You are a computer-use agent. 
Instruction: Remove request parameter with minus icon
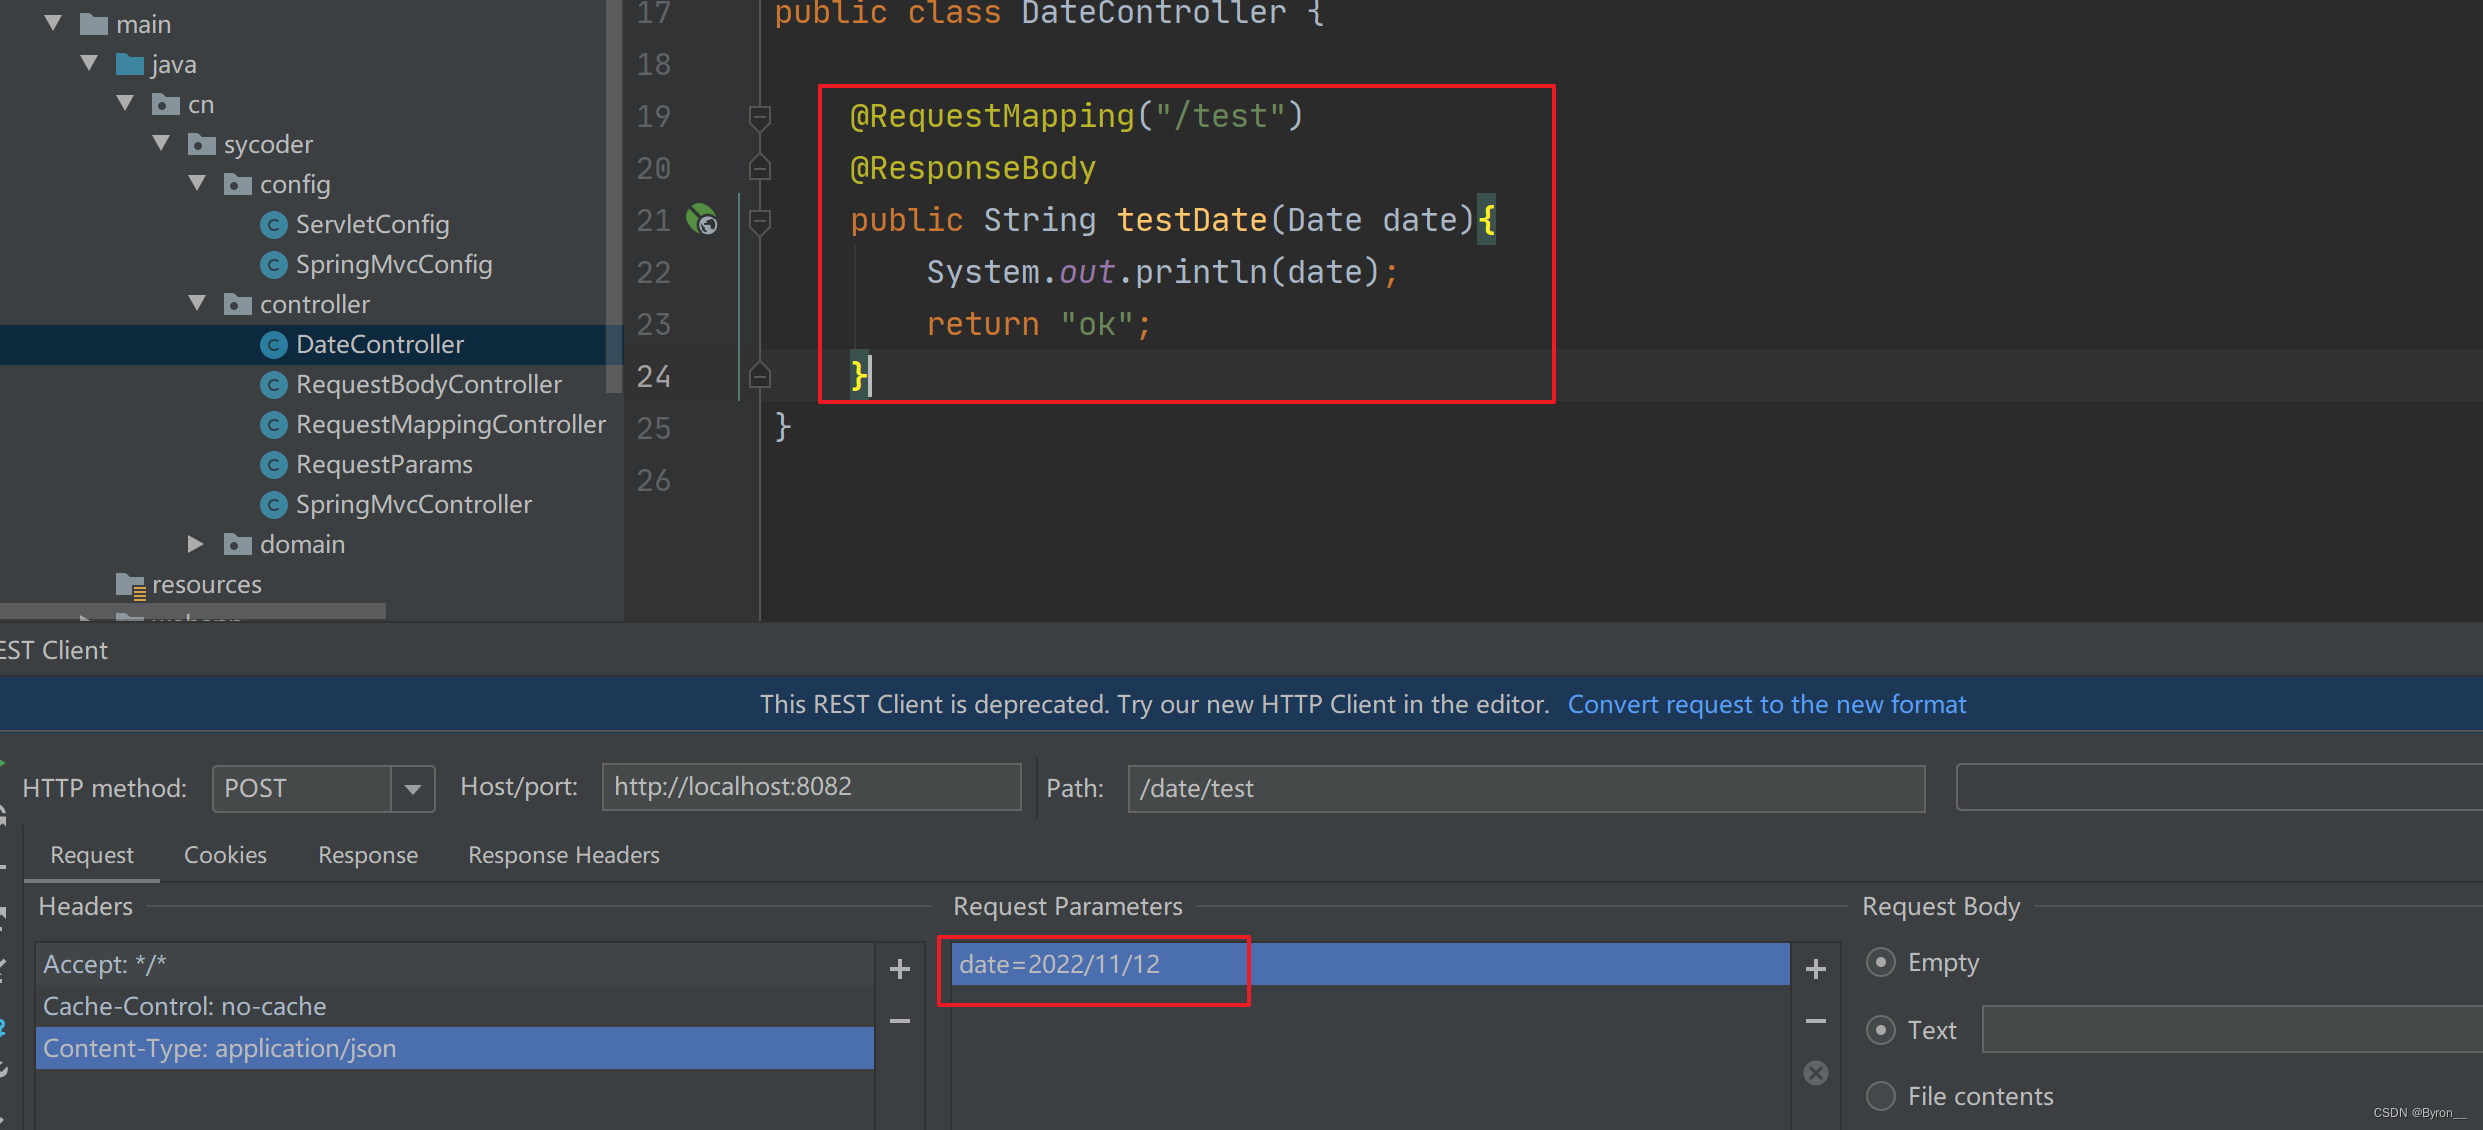(x=1816, y=1021)
